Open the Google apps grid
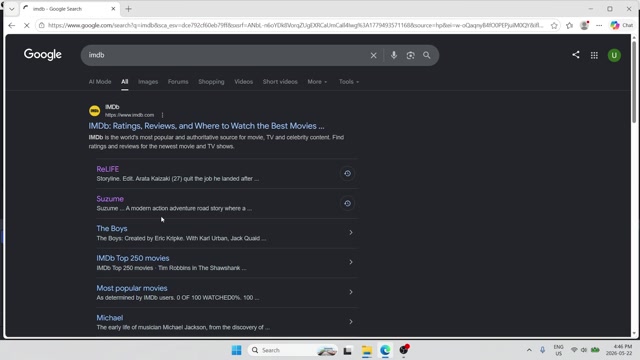The image size is (640, 360). pos(594,55)
